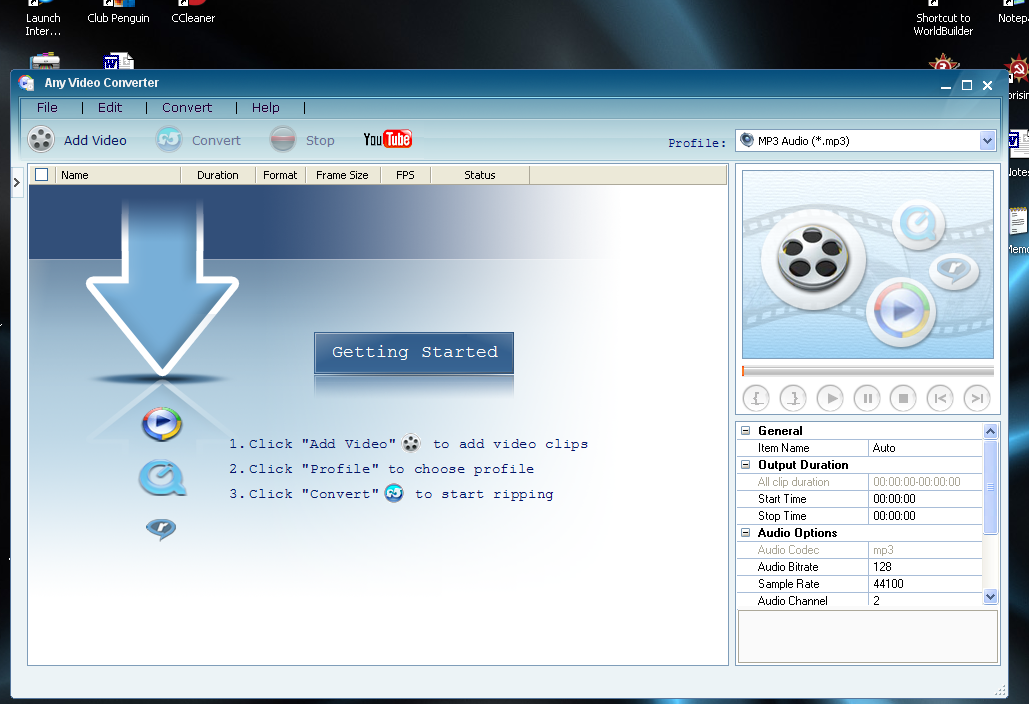This screenshot has width=1029, height=704.
Task: Click the Audio Bitrate value field
Action: click(925, 567)
